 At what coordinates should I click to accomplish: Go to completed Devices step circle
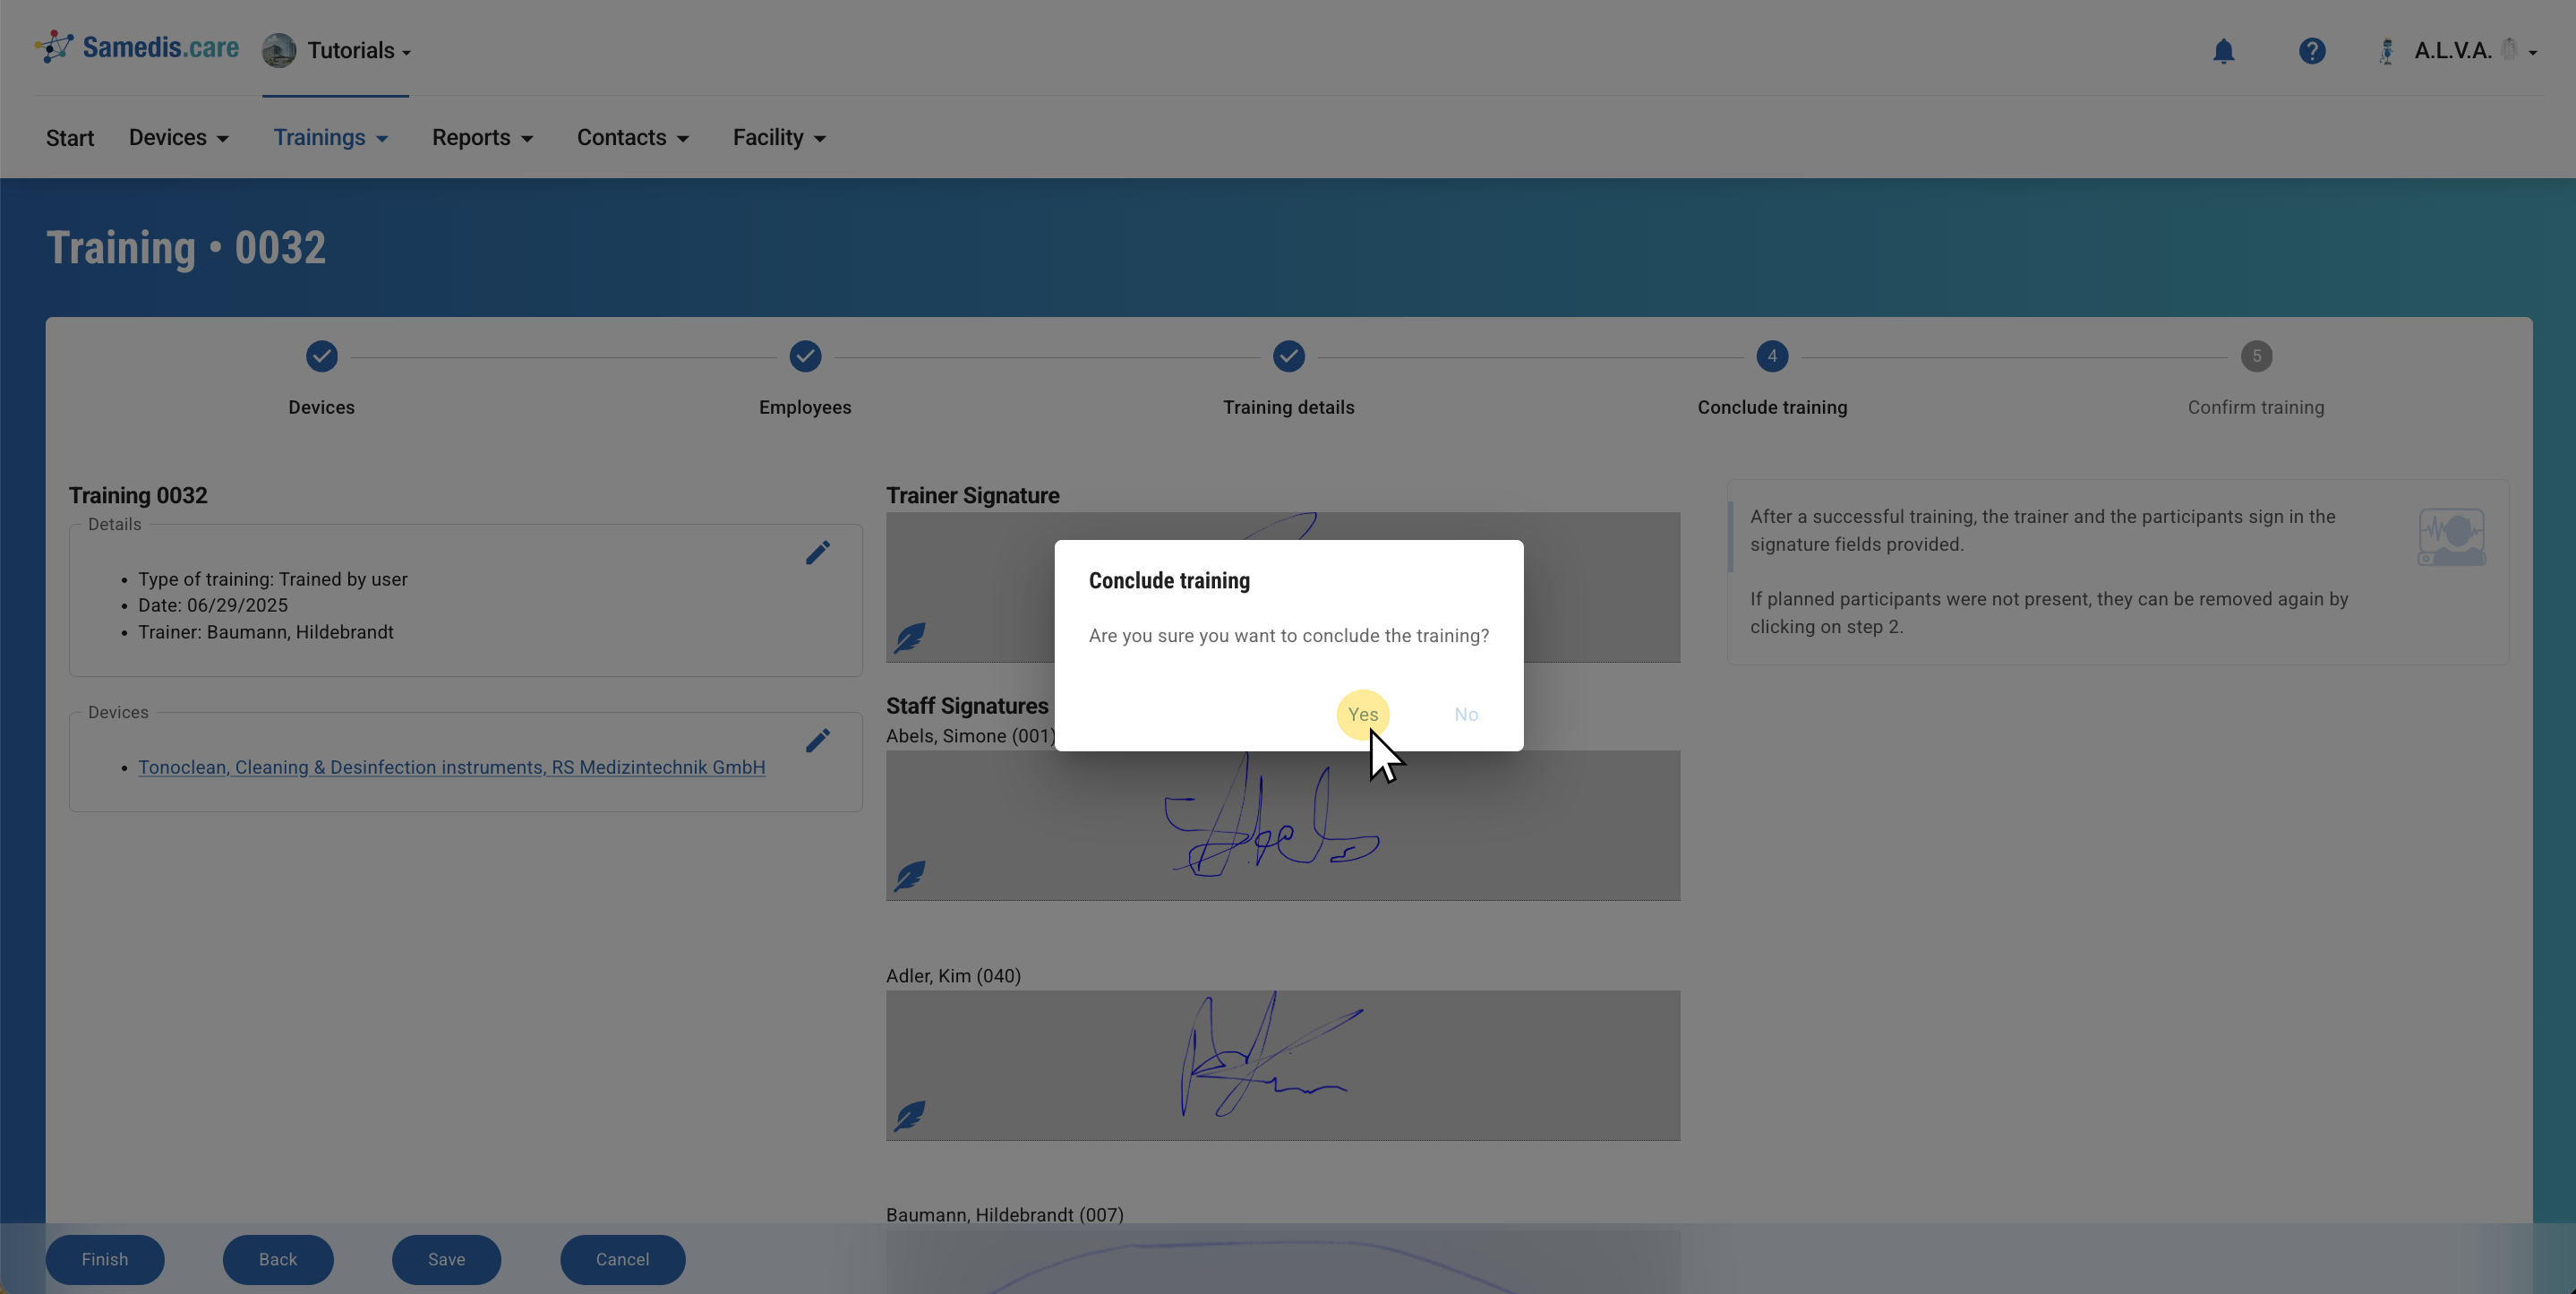coord(321,356)
